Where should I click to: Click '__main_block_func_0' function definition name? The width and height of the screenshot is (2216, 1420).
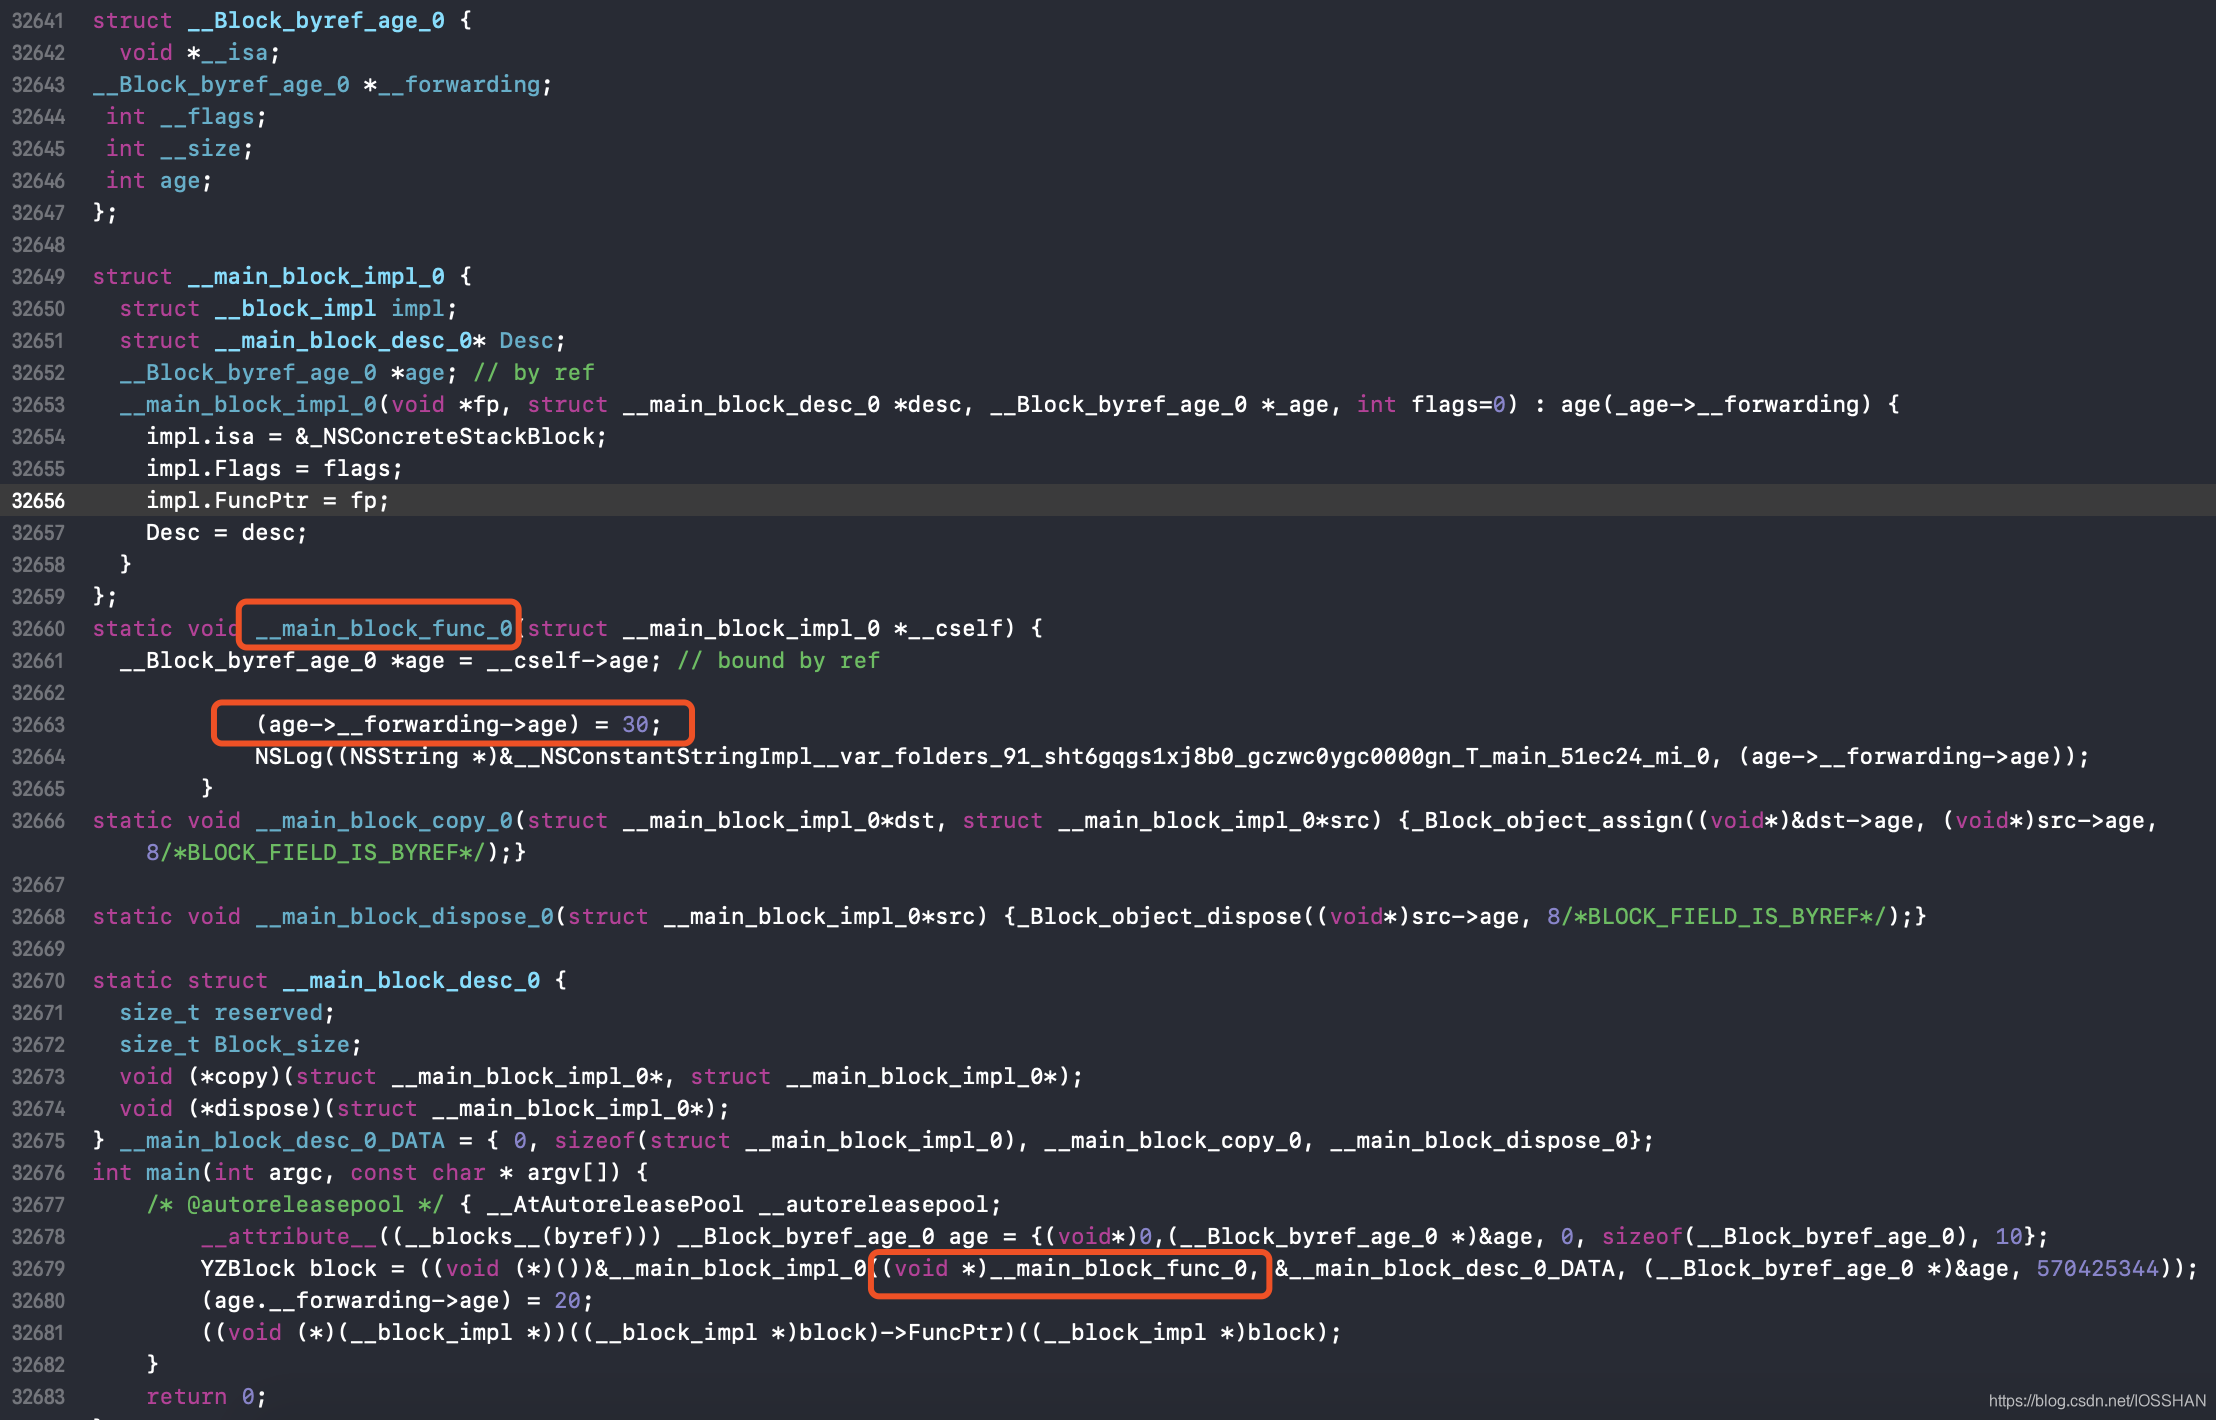pos(384,629)
